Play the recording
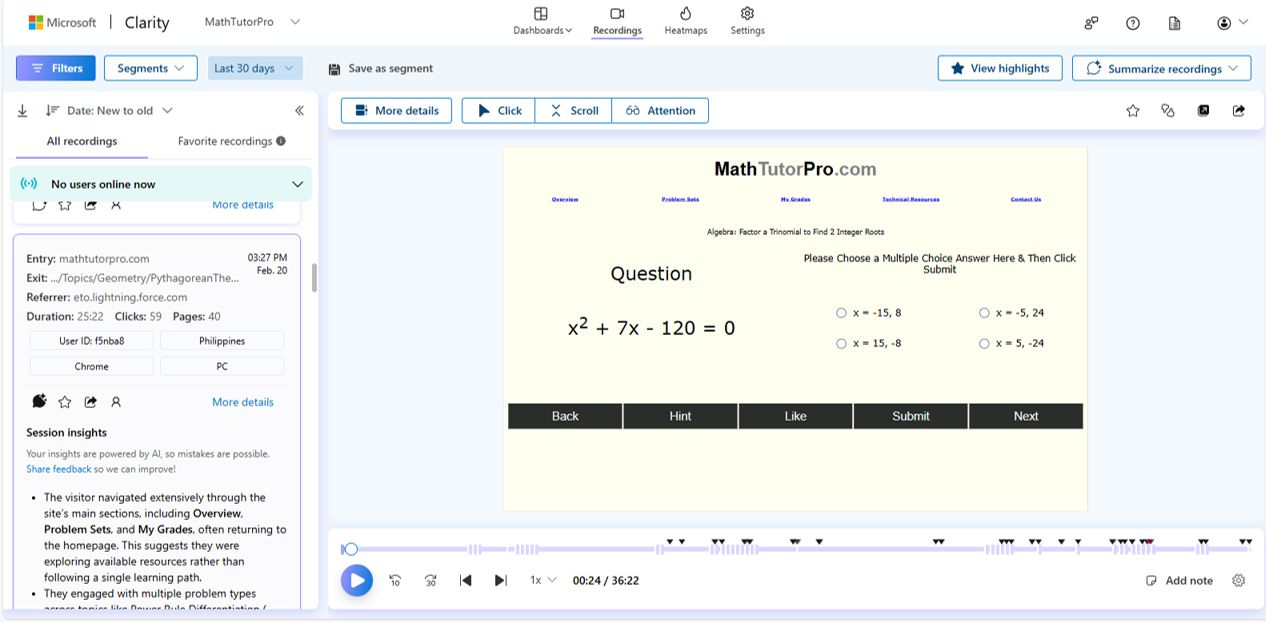Image resolution: width=1266 pixels, height=622 pixels. tap(356, 580)
